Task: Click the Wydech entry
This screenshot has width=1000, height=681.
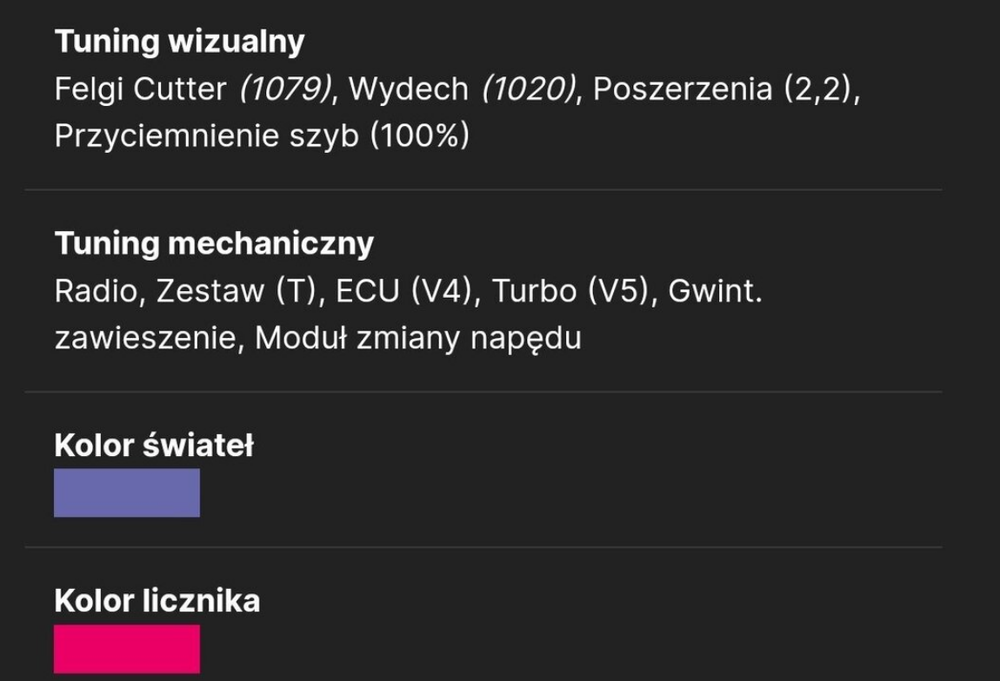Action: coord(409,89)
